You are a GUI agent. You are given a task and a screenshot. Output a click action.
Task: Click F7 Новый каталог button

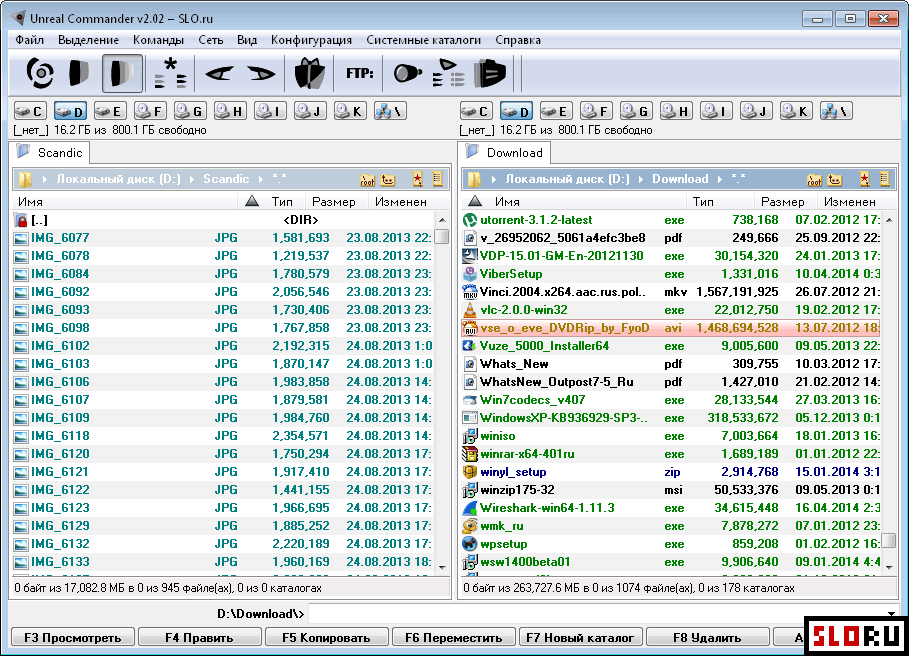tap(580, 637)
